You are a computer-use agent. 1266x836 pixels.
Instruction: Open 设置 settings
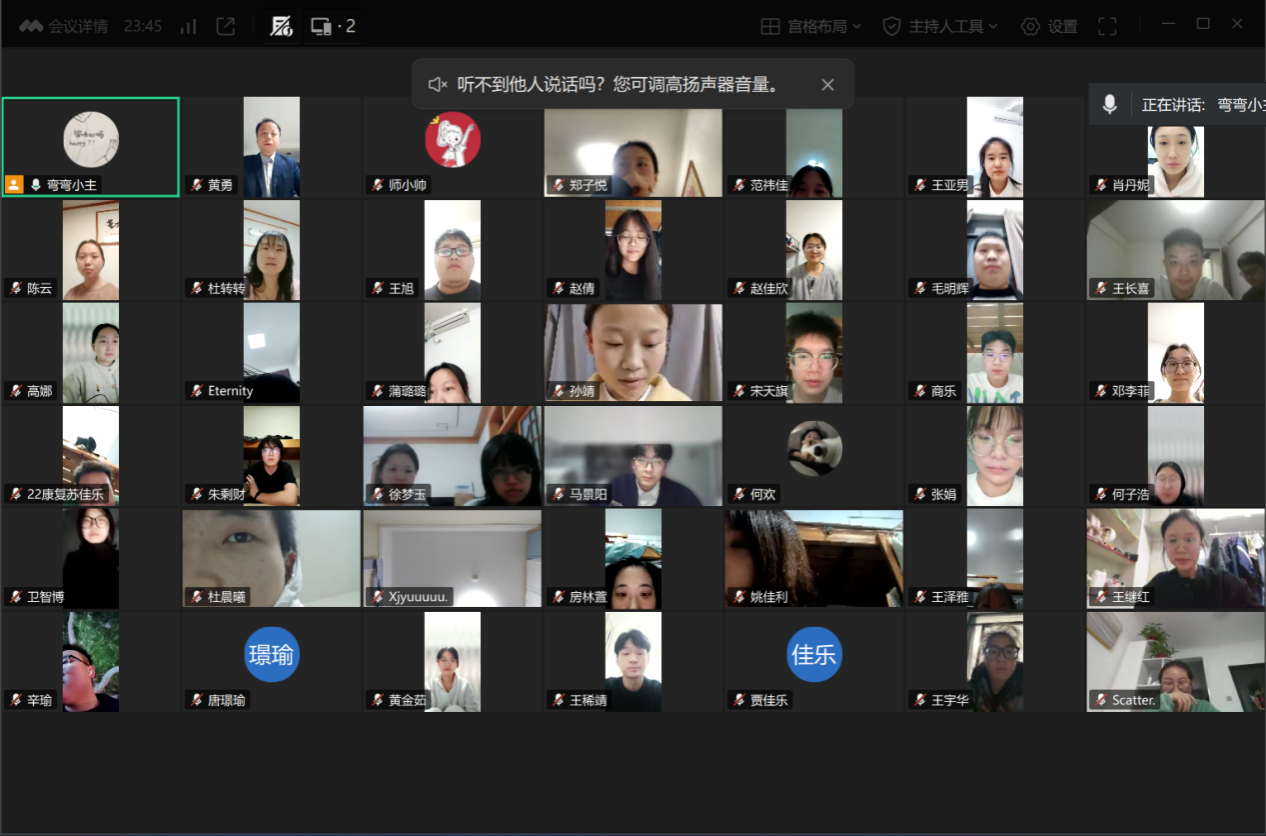(1049, 27)
